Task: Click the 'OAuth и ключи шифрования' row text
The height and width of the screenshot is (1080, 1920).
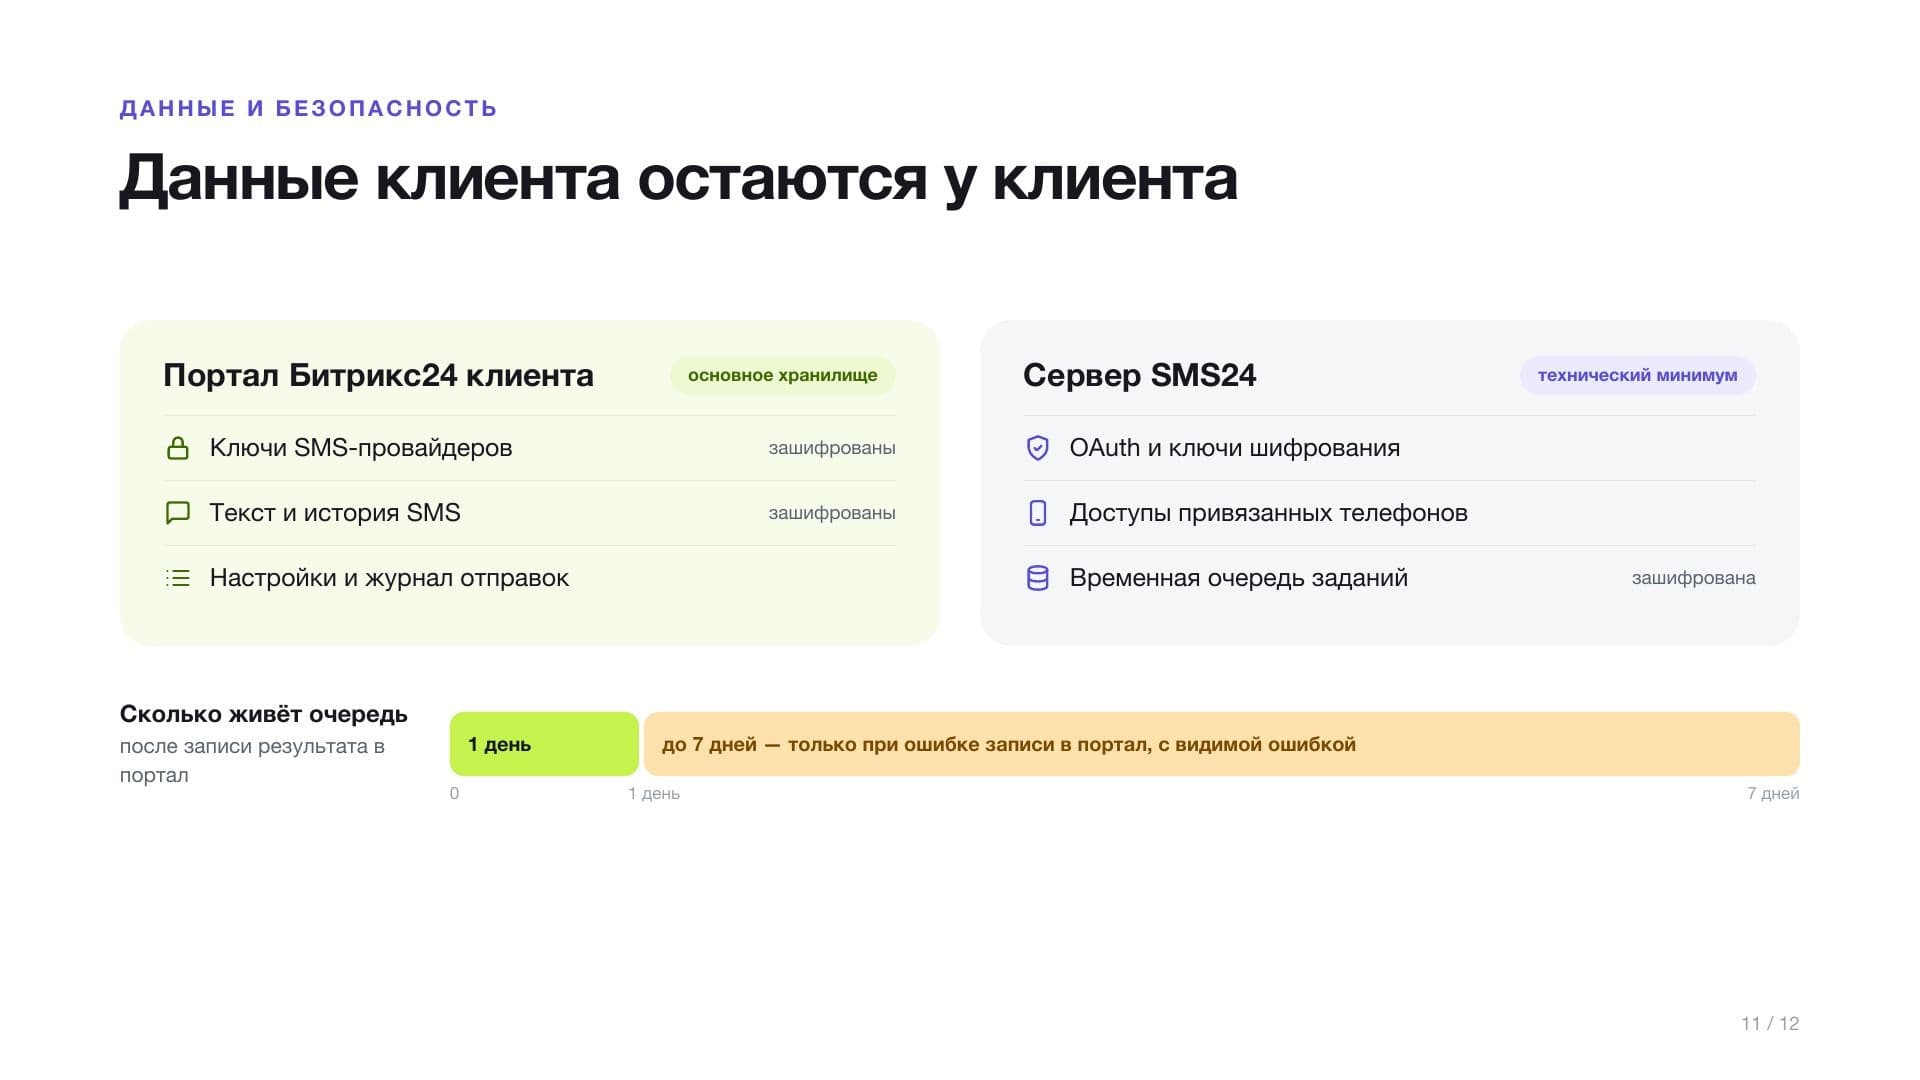Action: 1235,448
